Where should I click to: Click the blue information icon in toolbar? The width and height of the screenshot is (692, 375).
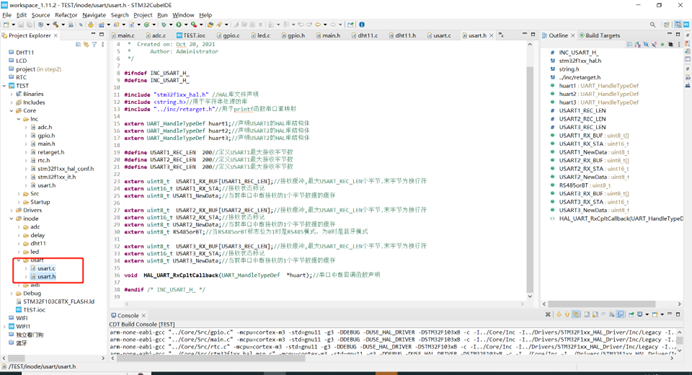coord(362,25)
